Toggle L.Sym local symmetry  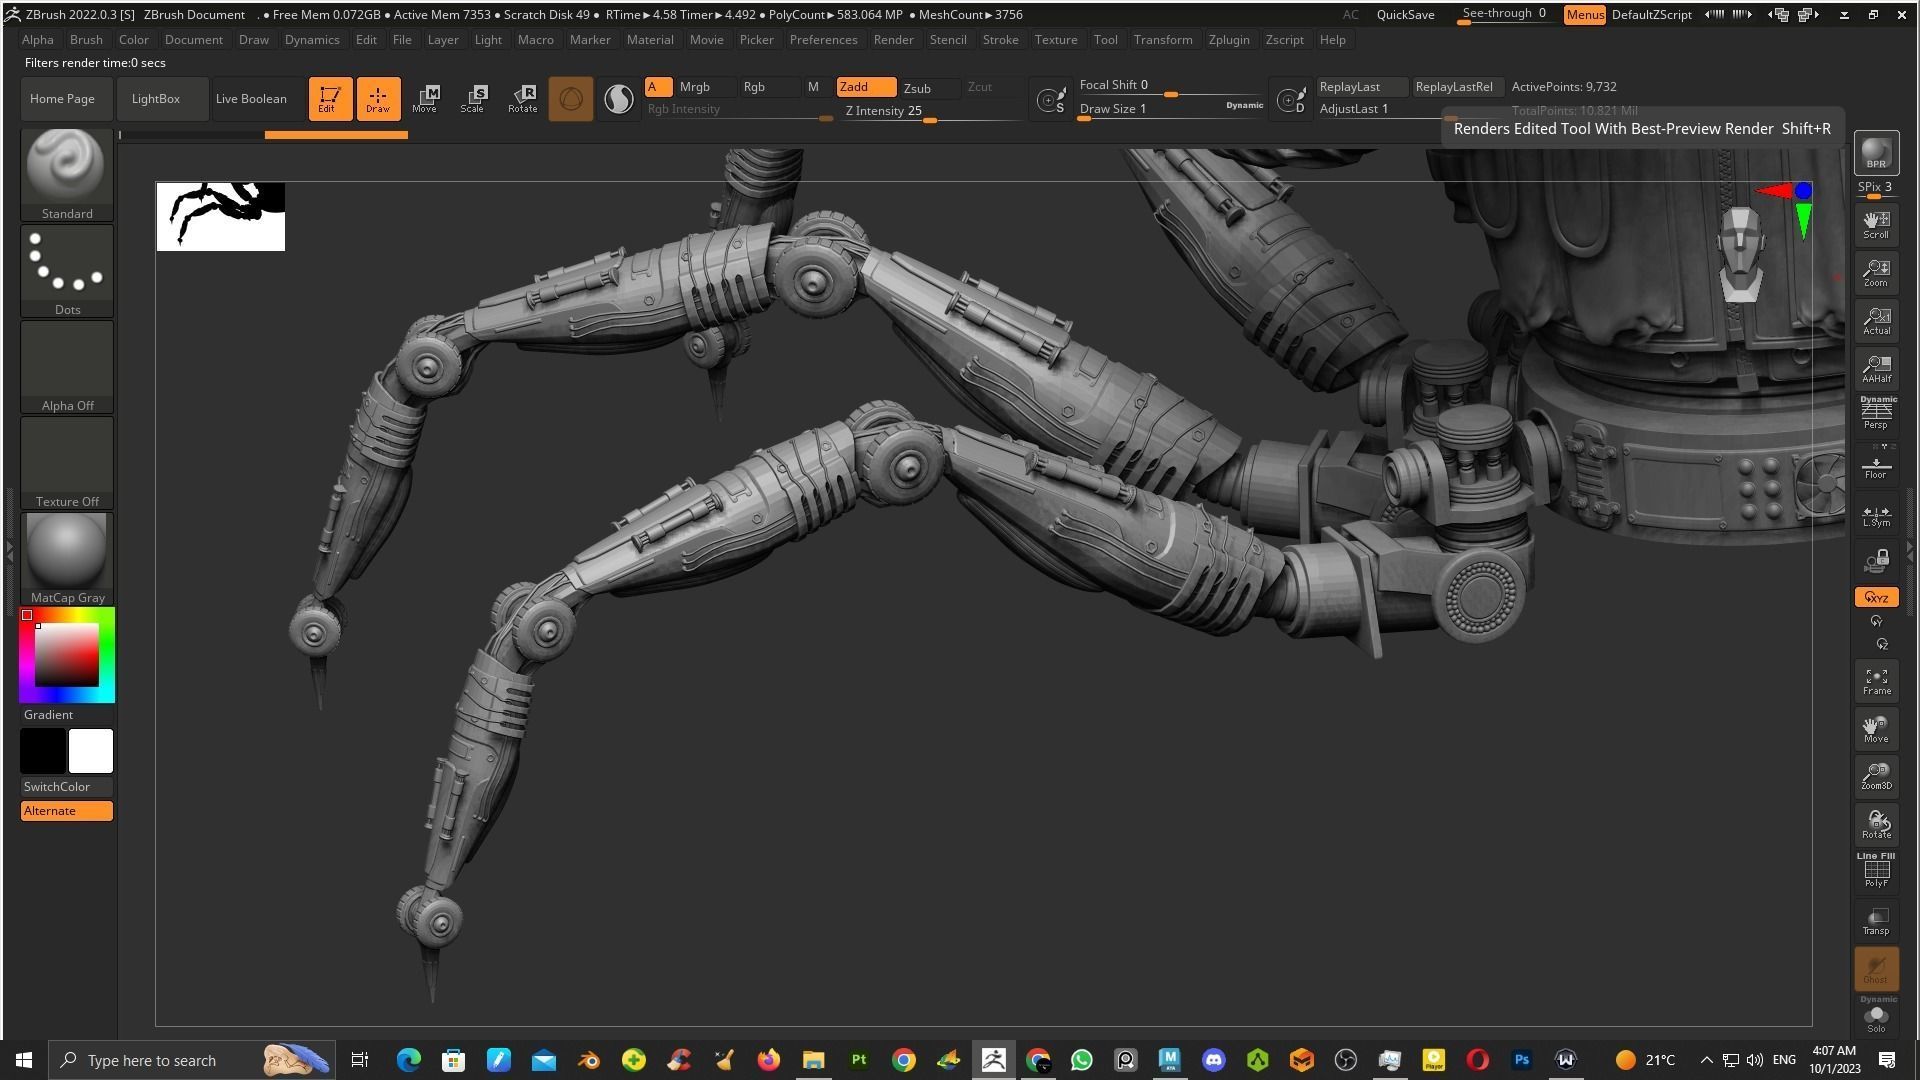pyautogui.click(x=1876, y=515)
